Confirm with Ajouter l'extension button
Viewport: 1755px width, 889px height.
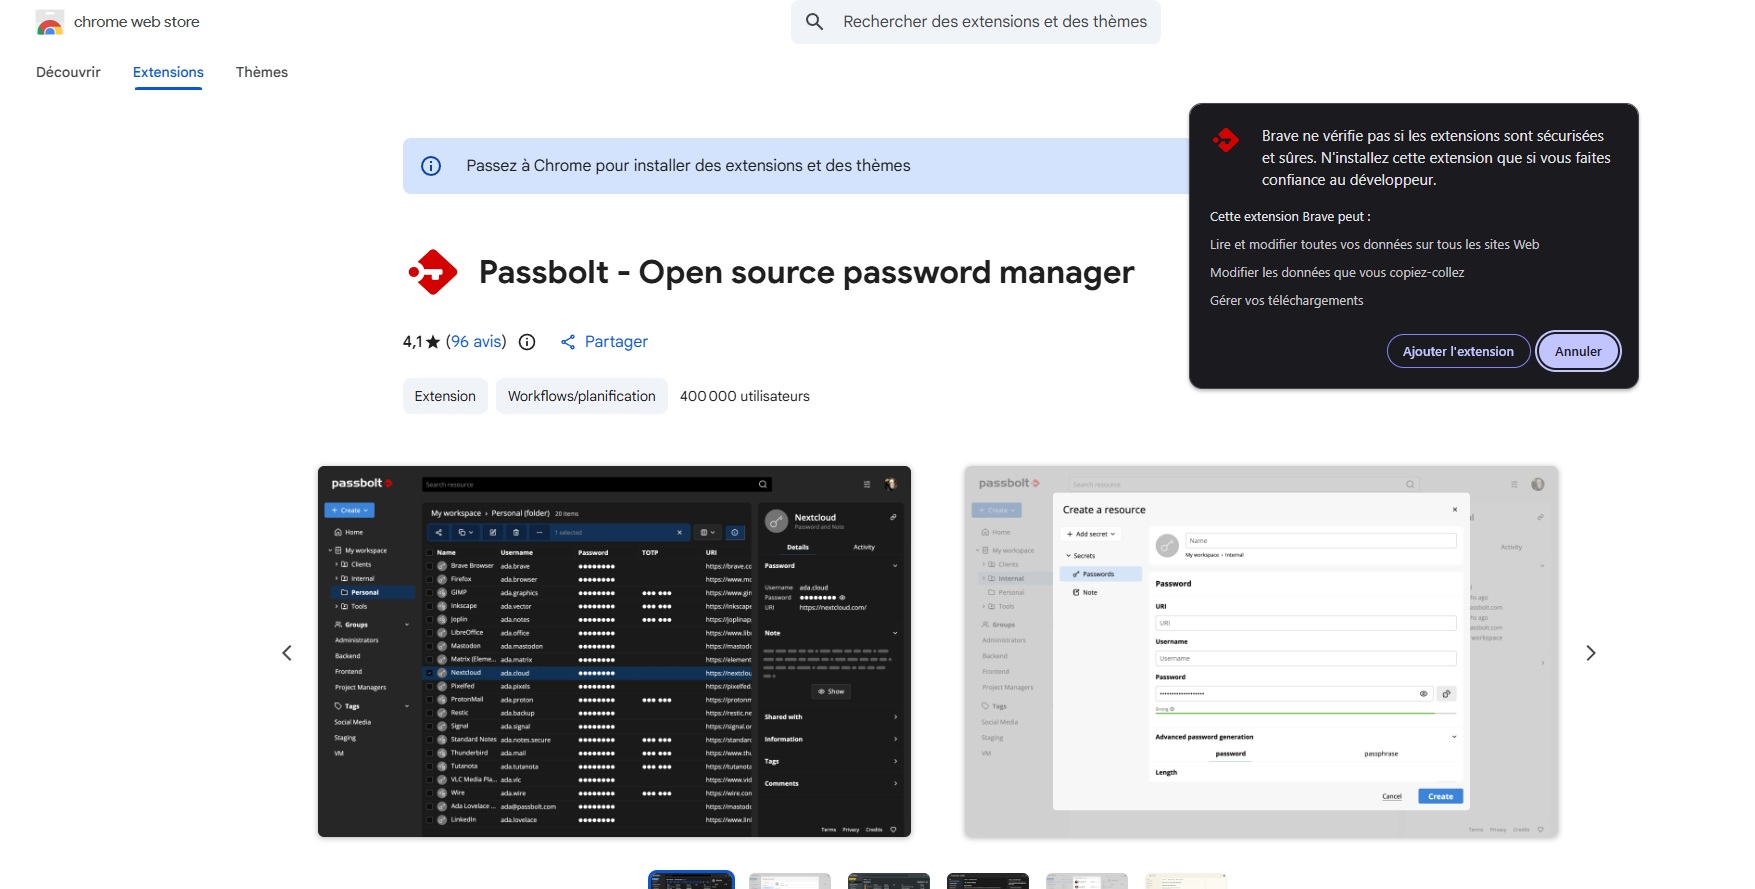click(1458, 351)
